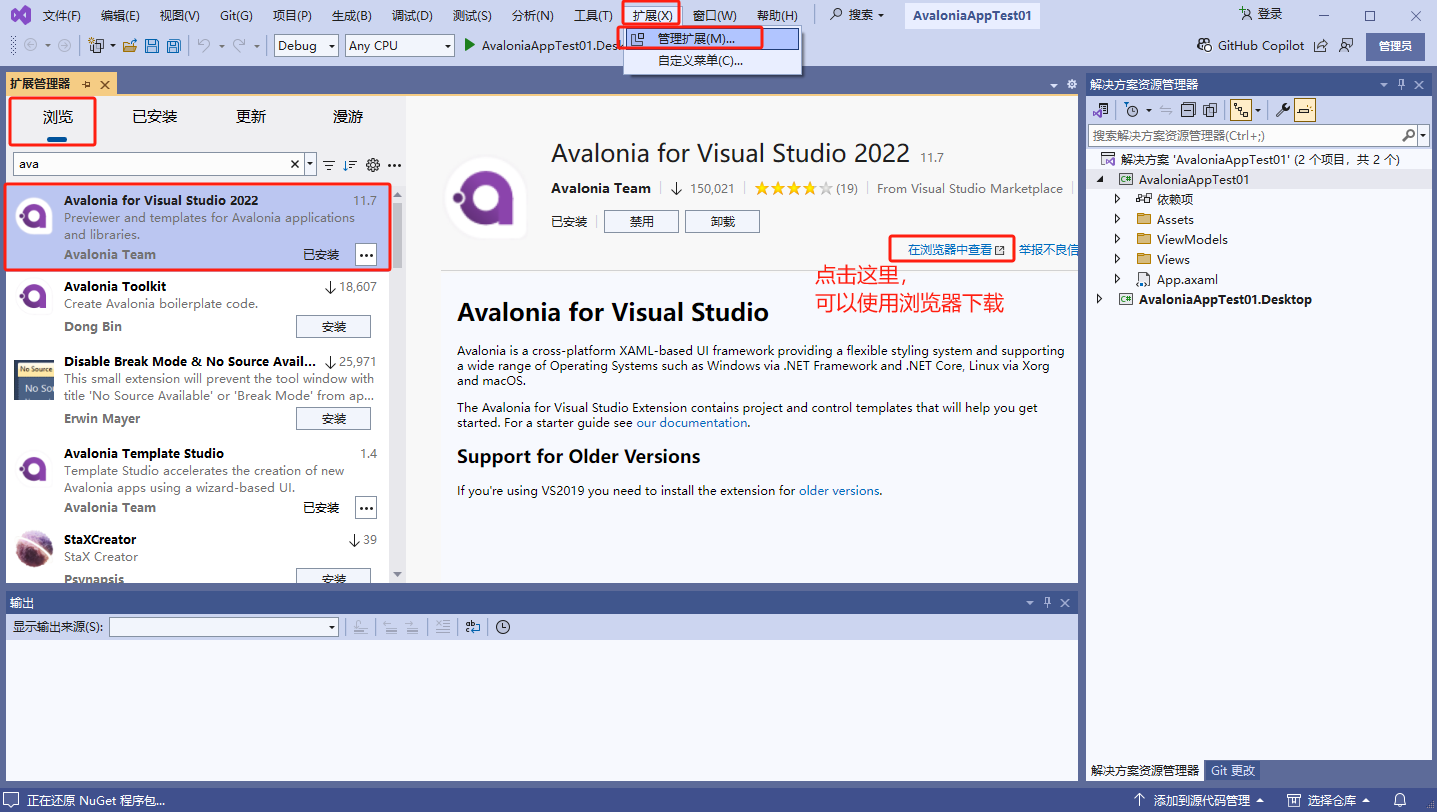
Task: Click the extension list vertical scrollbar
Action: tap(397, 383)
